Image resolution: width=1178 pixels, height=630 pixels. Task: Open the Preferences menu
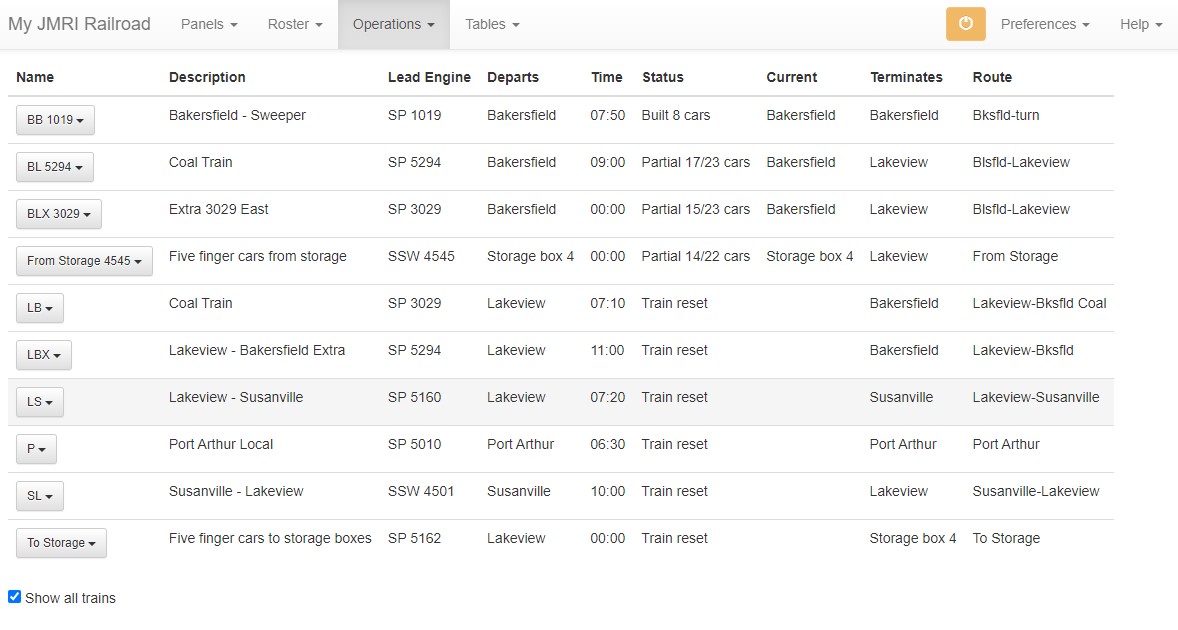coord(1045,24)
